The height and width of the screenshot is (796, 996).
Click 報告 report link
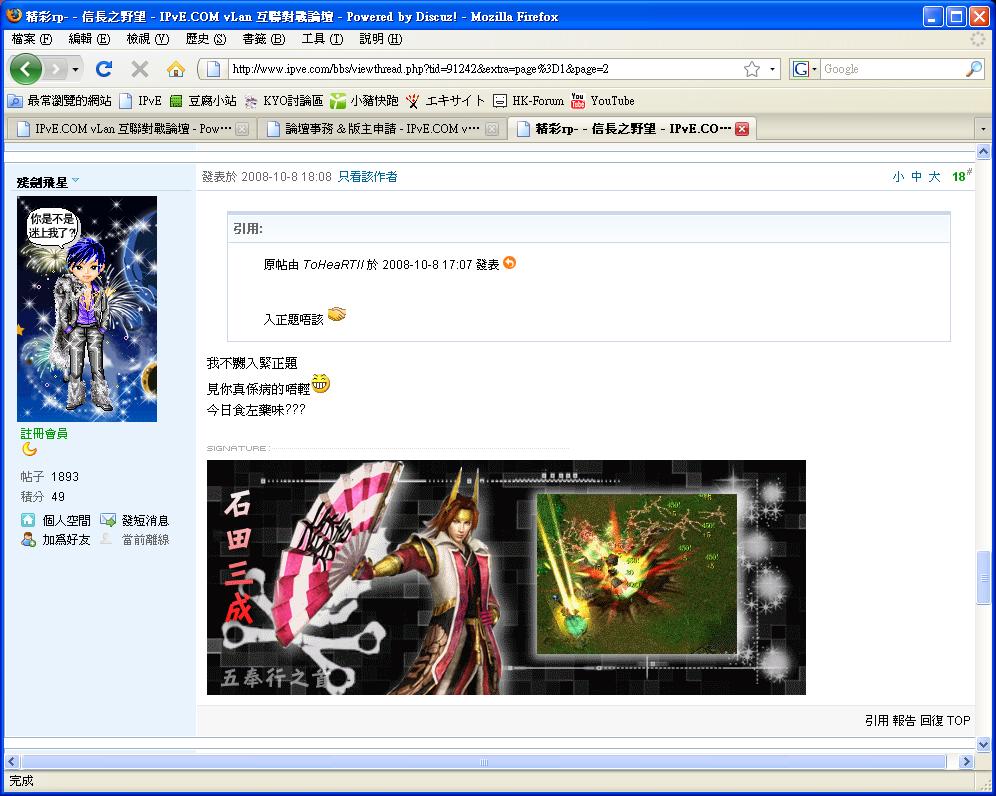pos(904,720)
